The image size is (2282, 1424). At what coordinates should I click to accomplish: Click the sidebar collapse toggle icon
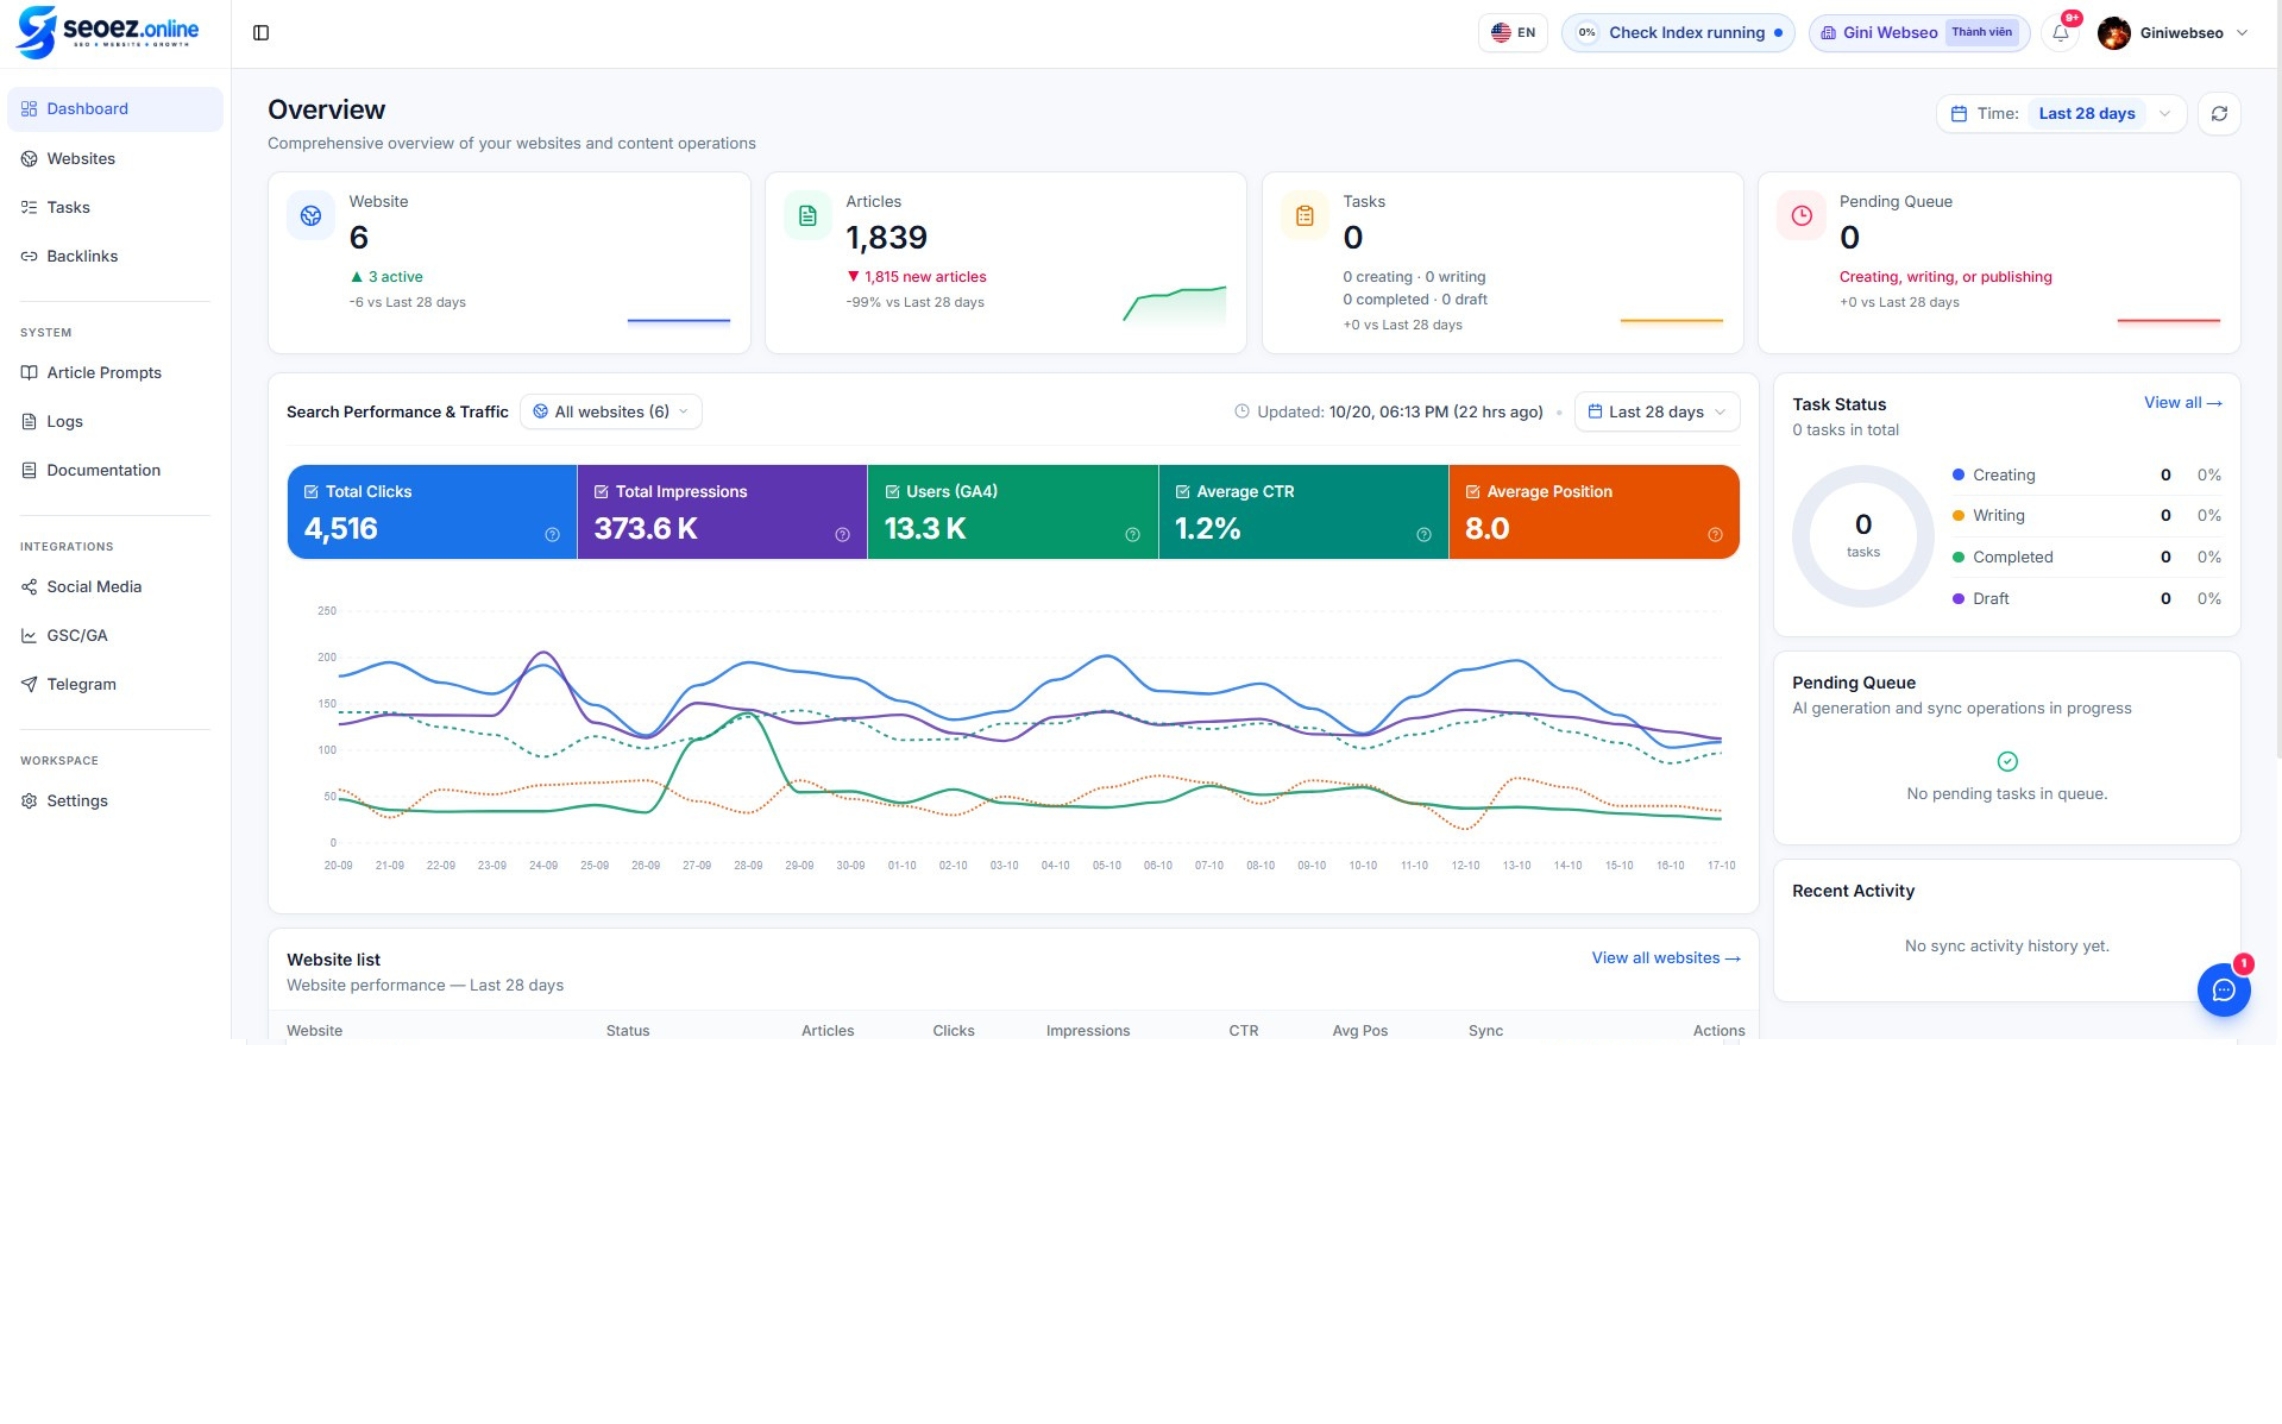click(260, 33)
